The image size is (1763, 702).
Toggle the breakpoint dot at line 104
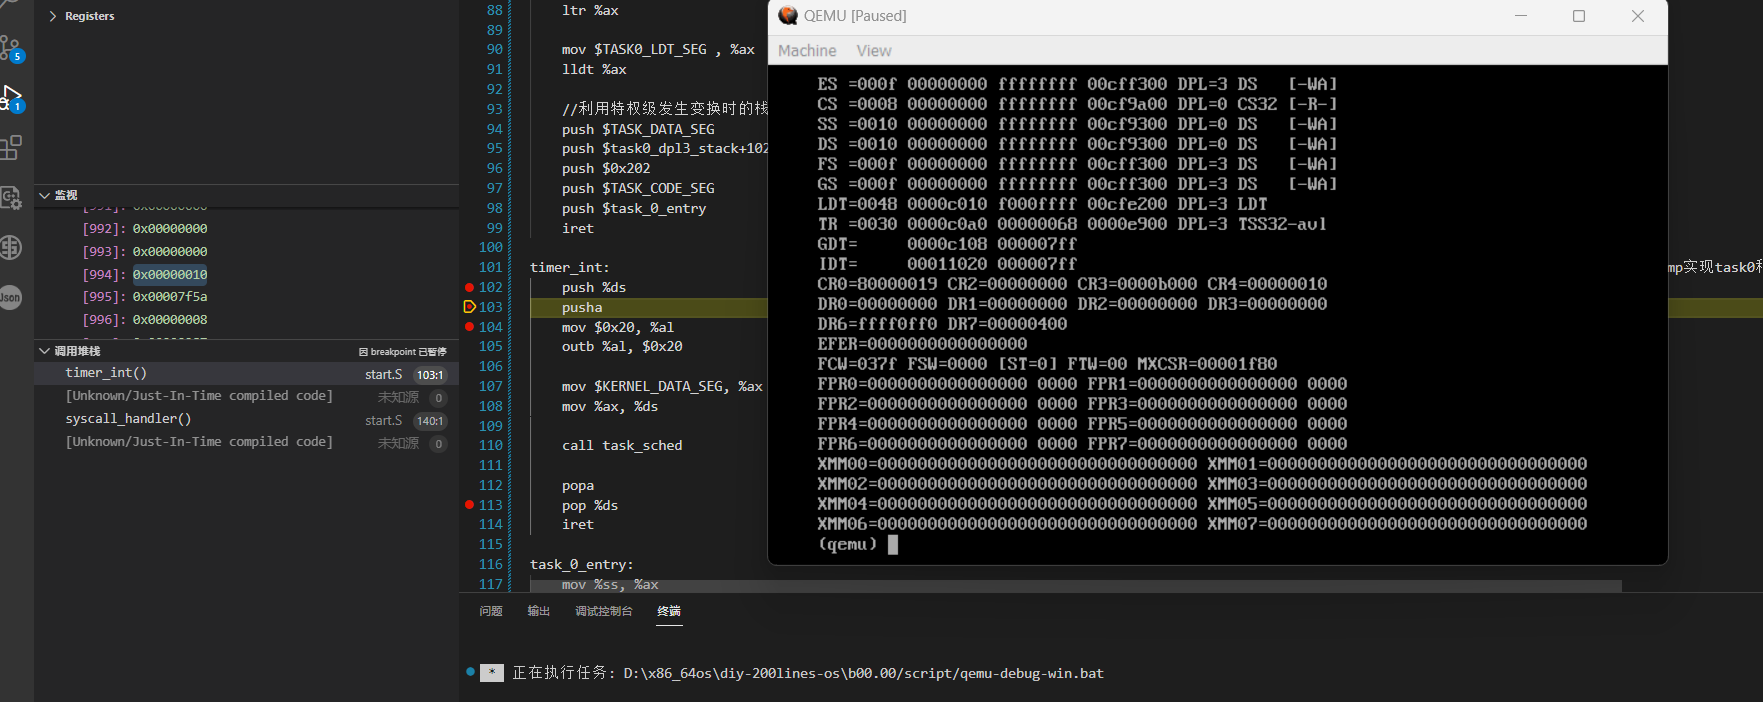469,327
